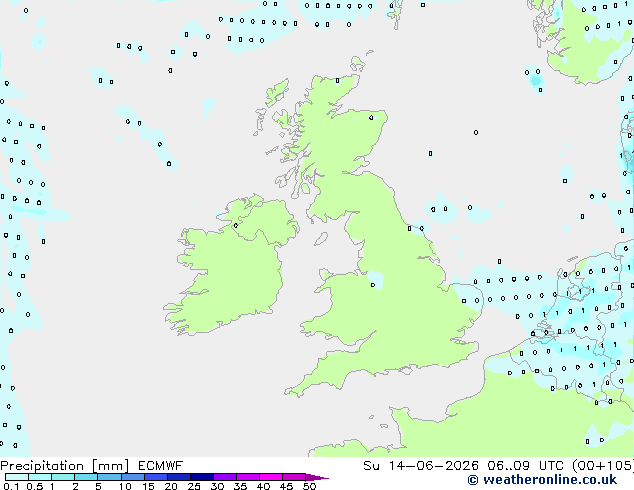Click the "(00+105)" forecast offset text

(603, 466)
